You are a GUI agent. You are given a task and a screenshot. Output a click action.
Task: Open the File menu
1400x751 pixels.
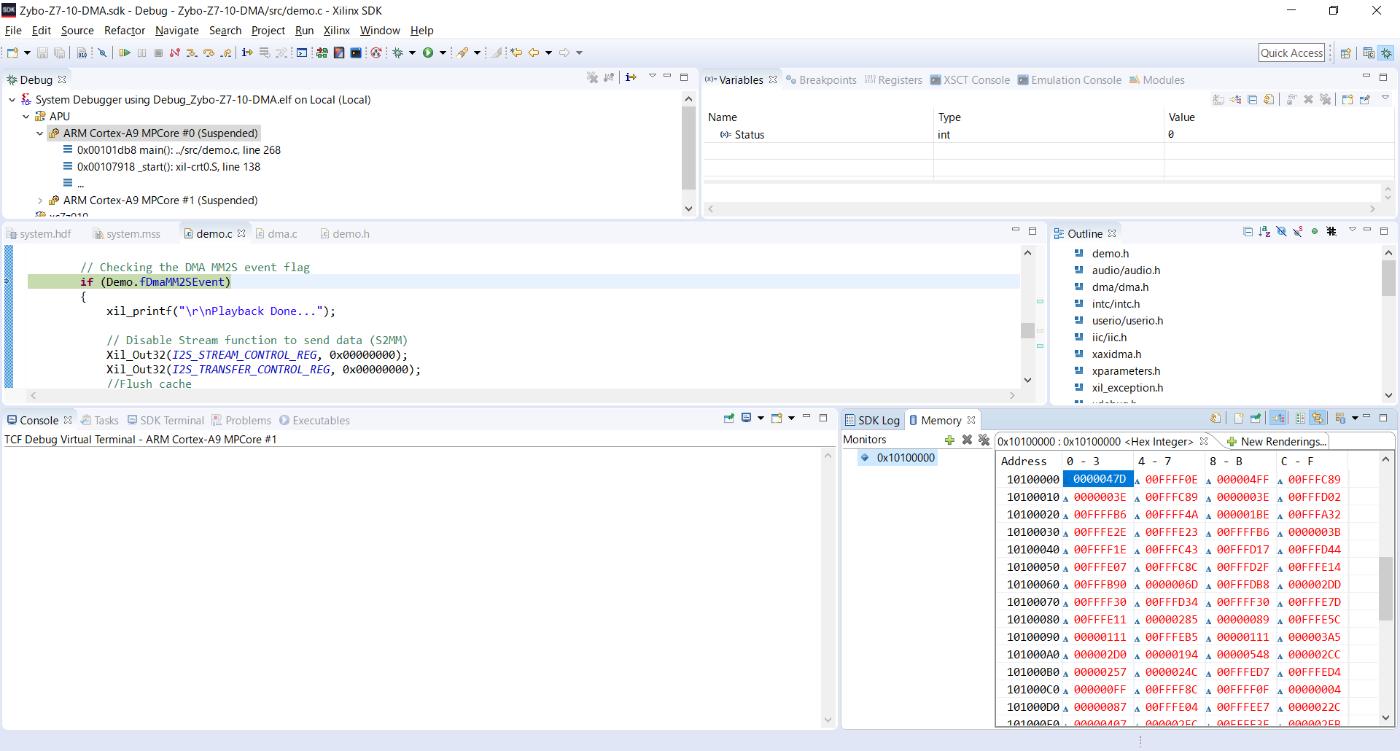coord(13,30)
